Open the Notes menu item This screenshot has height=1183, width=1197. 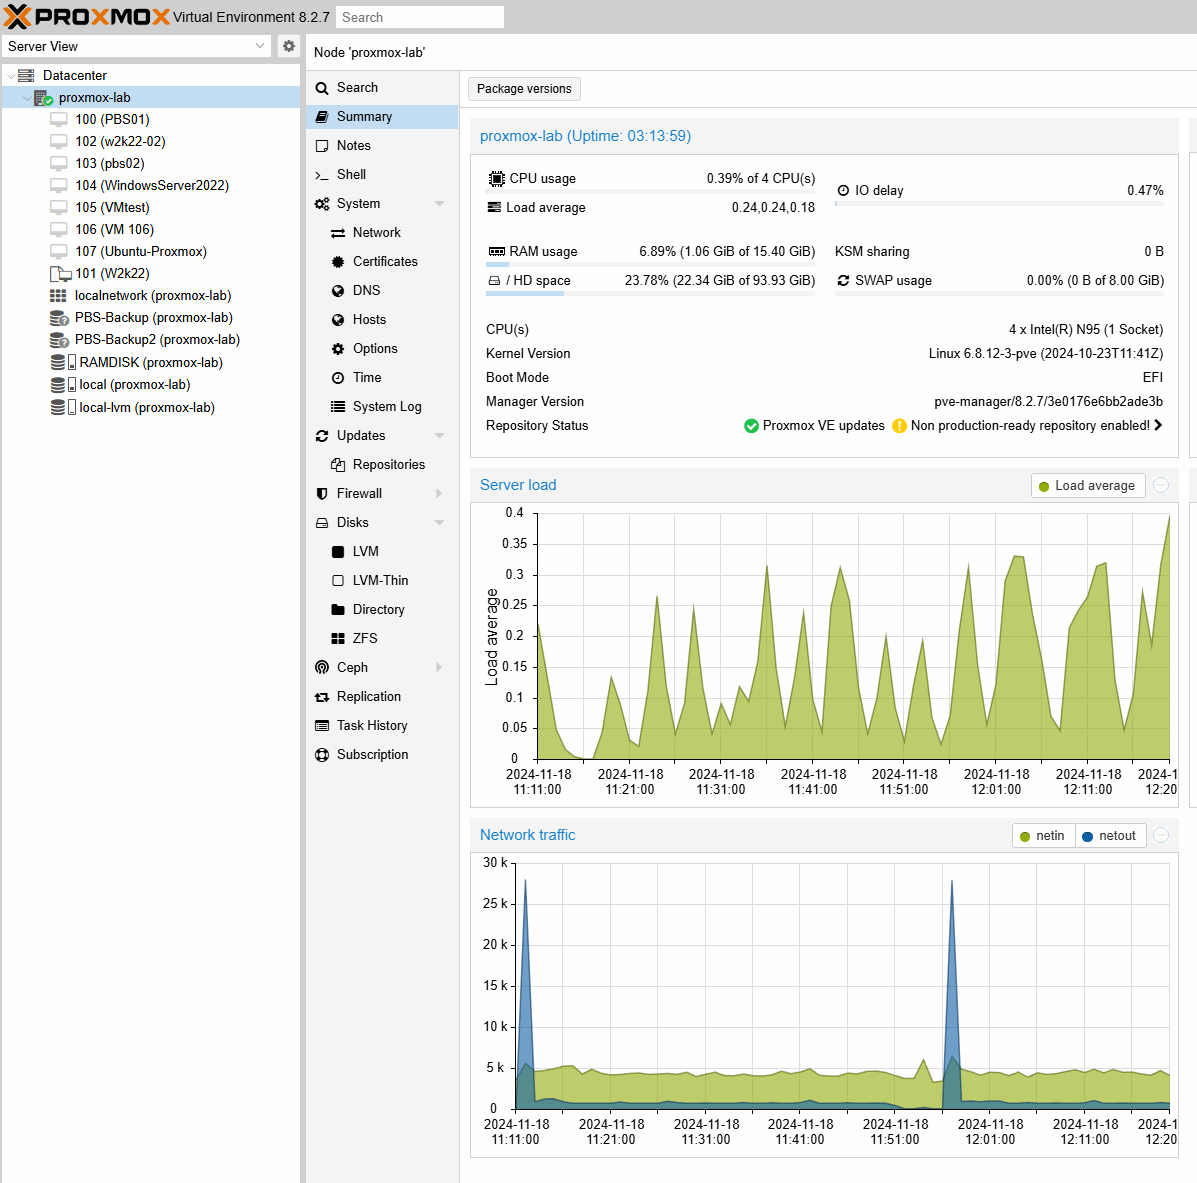pyautogui.click(x=354, y=146)
